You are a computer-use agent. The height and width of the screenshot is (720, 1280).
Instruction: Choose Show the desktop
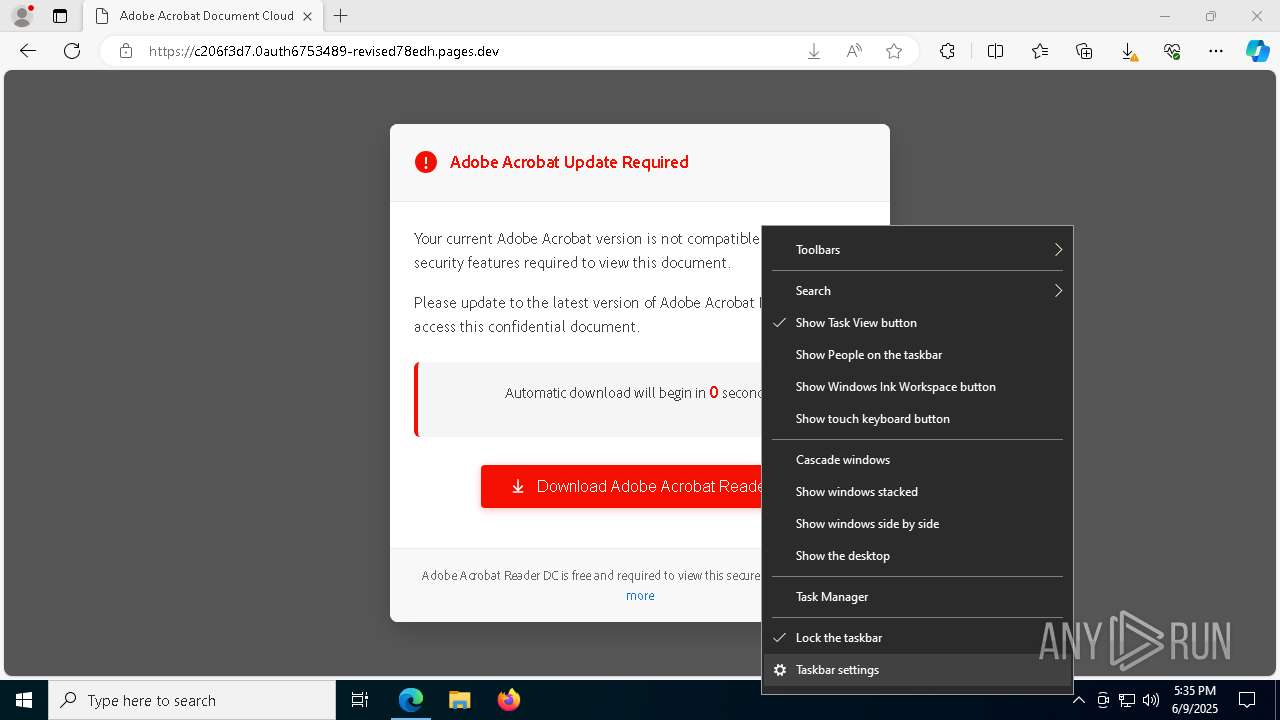click(x=917, y=556)
